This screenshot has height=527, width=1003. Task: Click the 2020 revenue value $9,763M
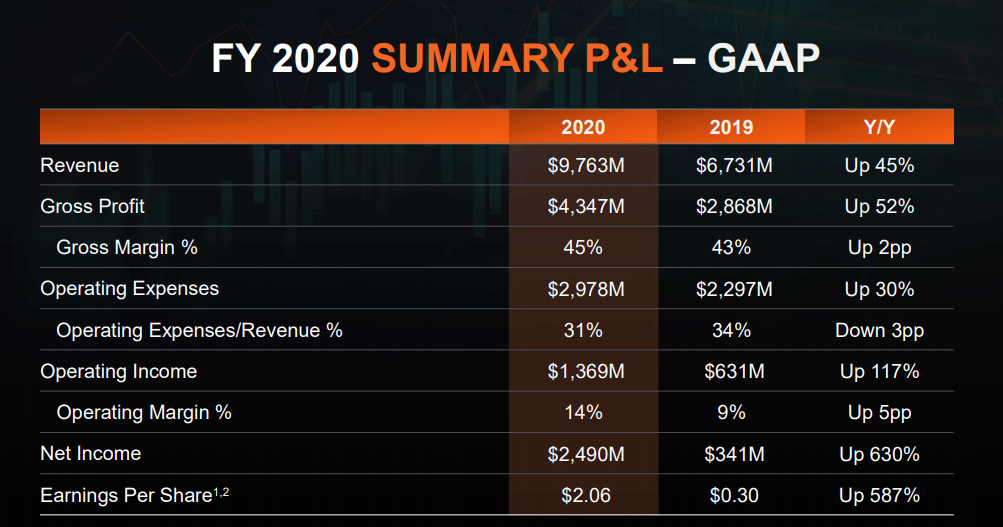point(585,166)
